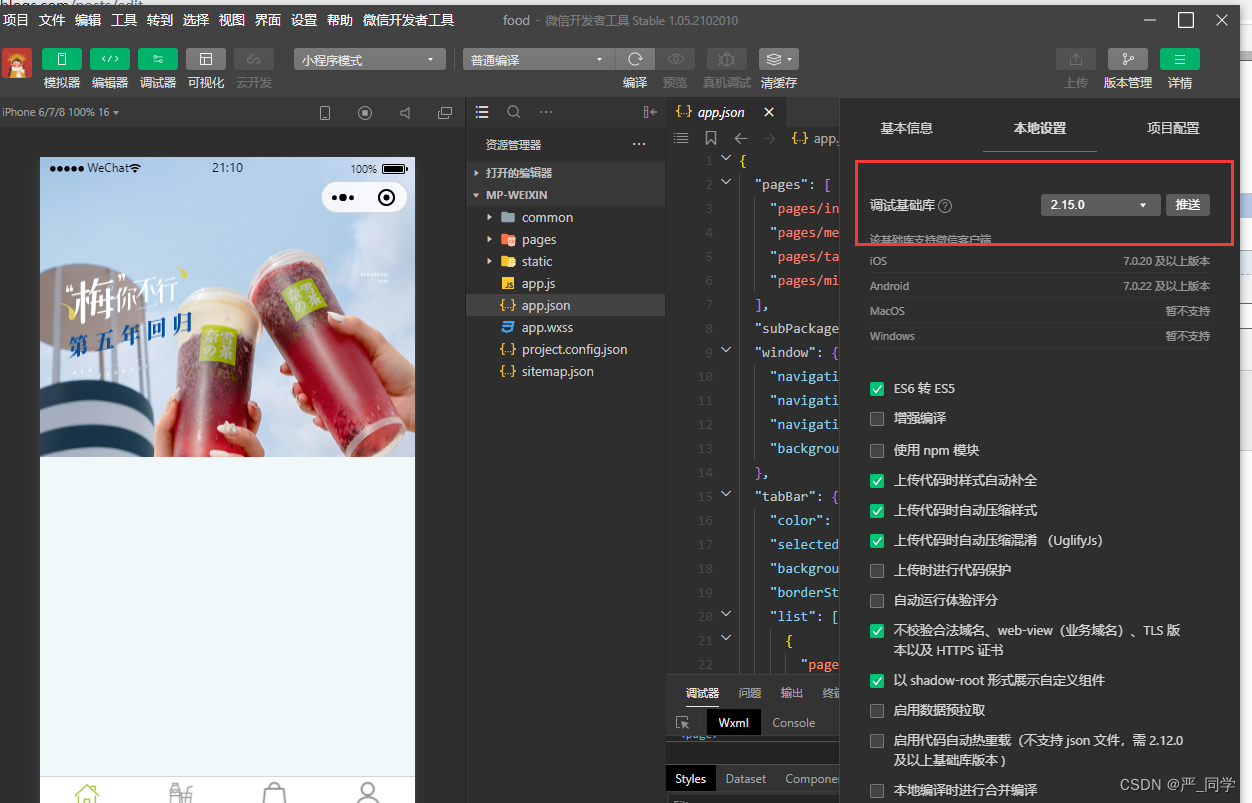Image resolution: width=1252 pixels, height=803 pixels.
Task: Click the 版本管理 version management button
Action: [x=1128, y=58]
